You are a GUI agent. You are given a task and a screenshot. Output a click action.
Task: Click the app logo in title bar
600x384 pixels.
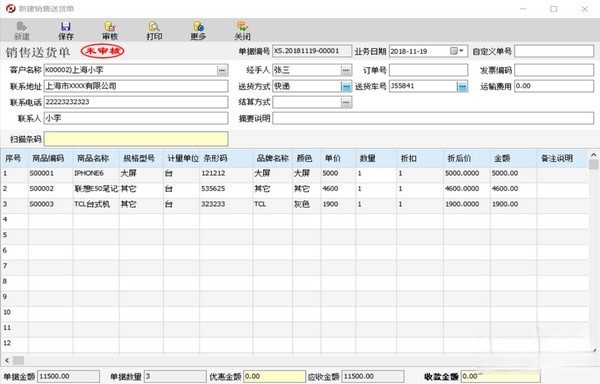tap(10, 8)
